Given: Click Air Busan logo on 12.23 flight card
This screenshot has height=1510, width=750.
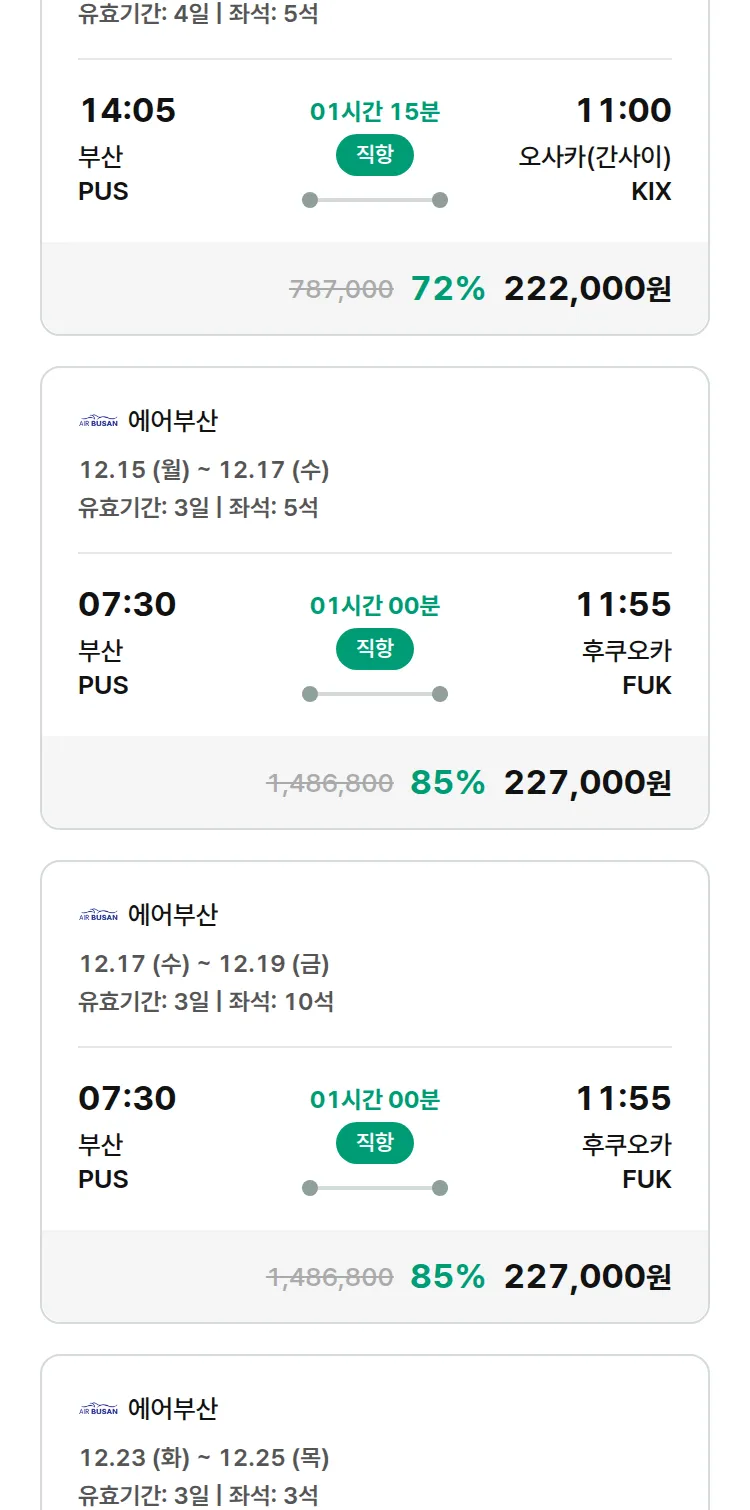Looking at the screenshot, I should click(98, 1409).
